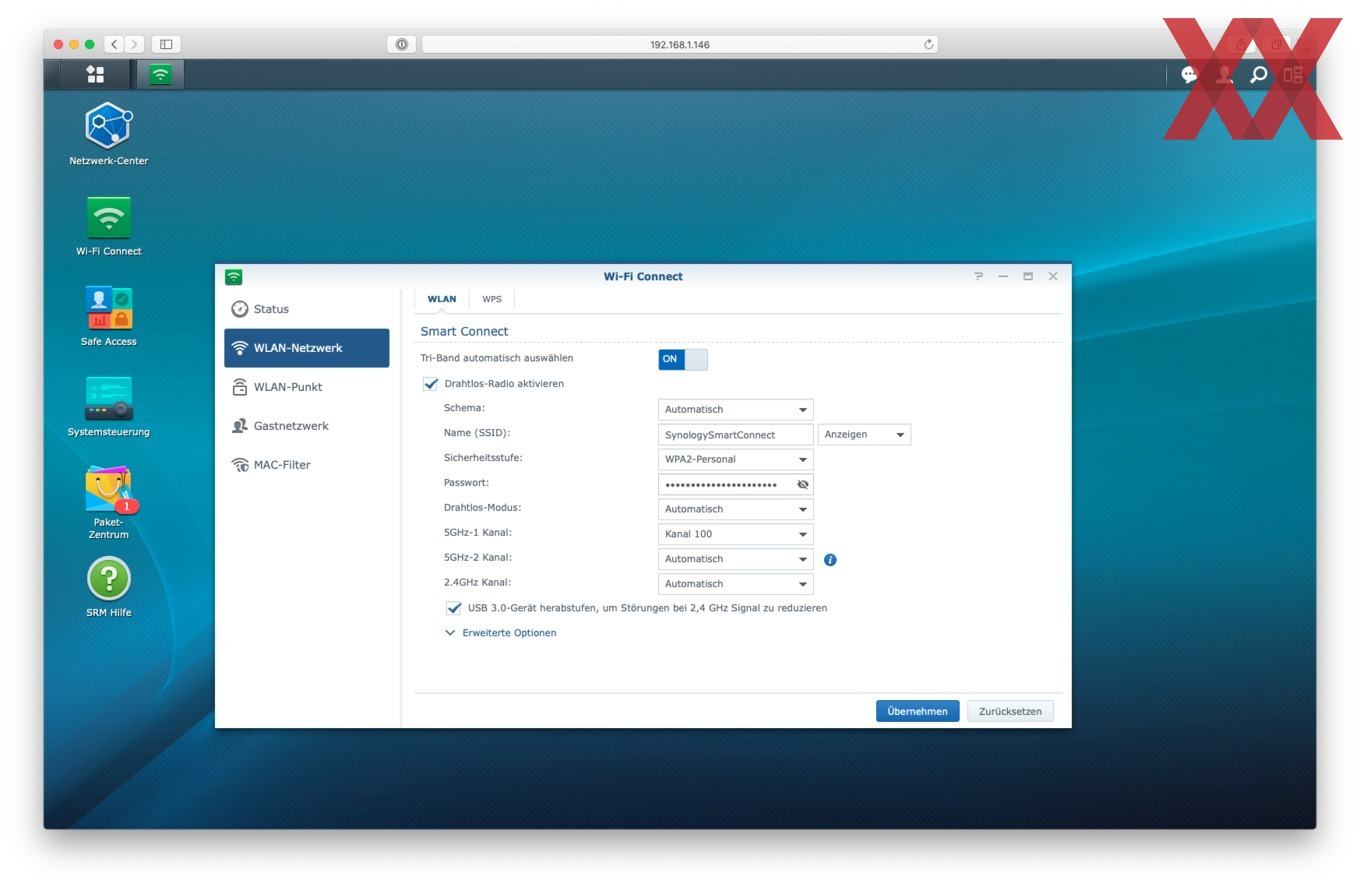Open the Netzwerk-Center desktop icon
This screenshot has height=887, width=1360.
click(108, 134)
